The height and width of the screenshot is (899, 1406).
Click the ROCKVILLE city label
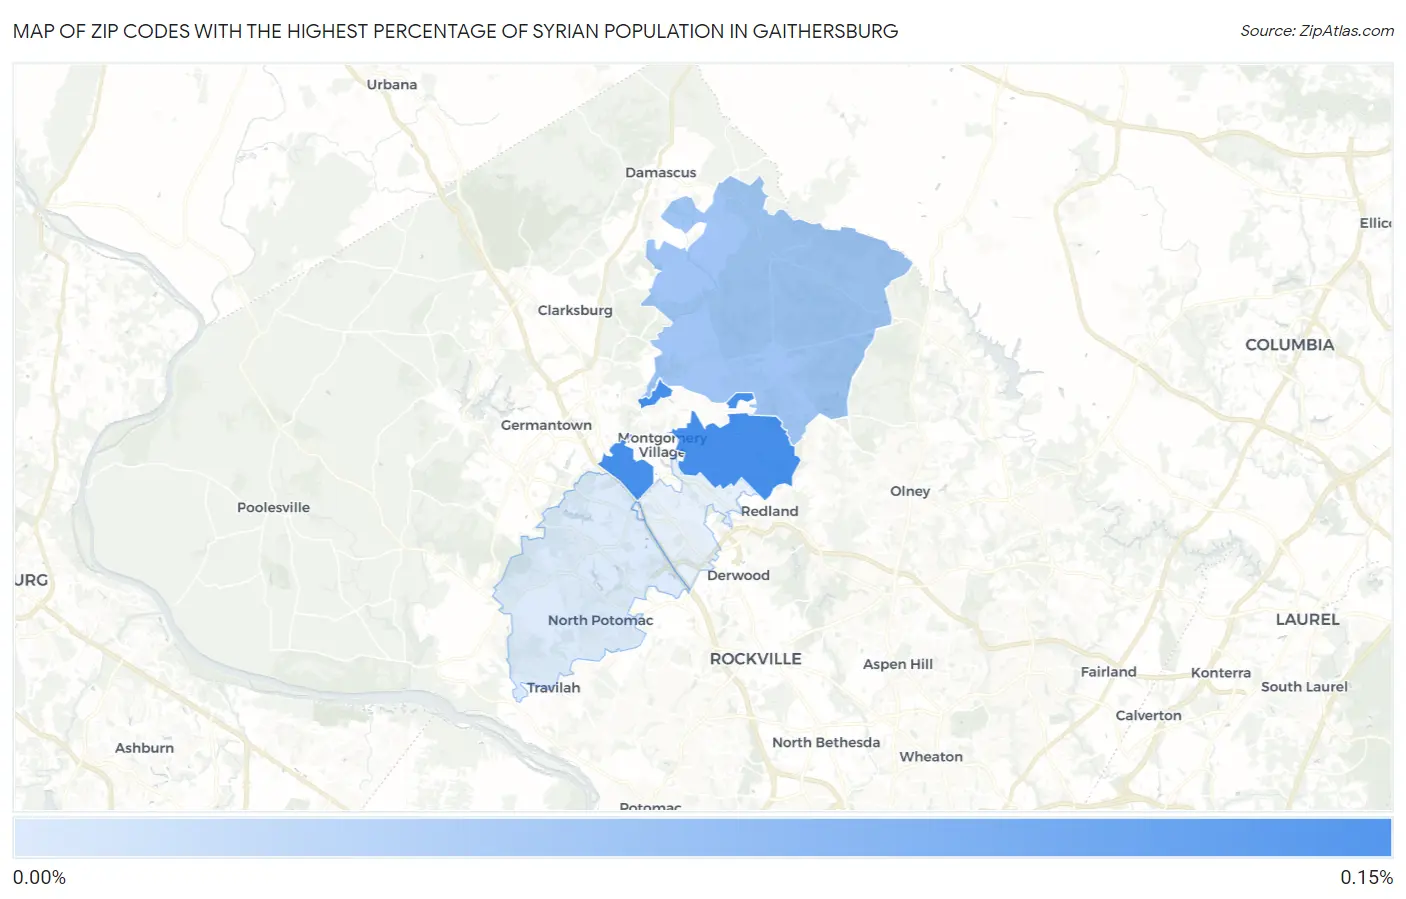pyautogui.click(x=755, y=659)
